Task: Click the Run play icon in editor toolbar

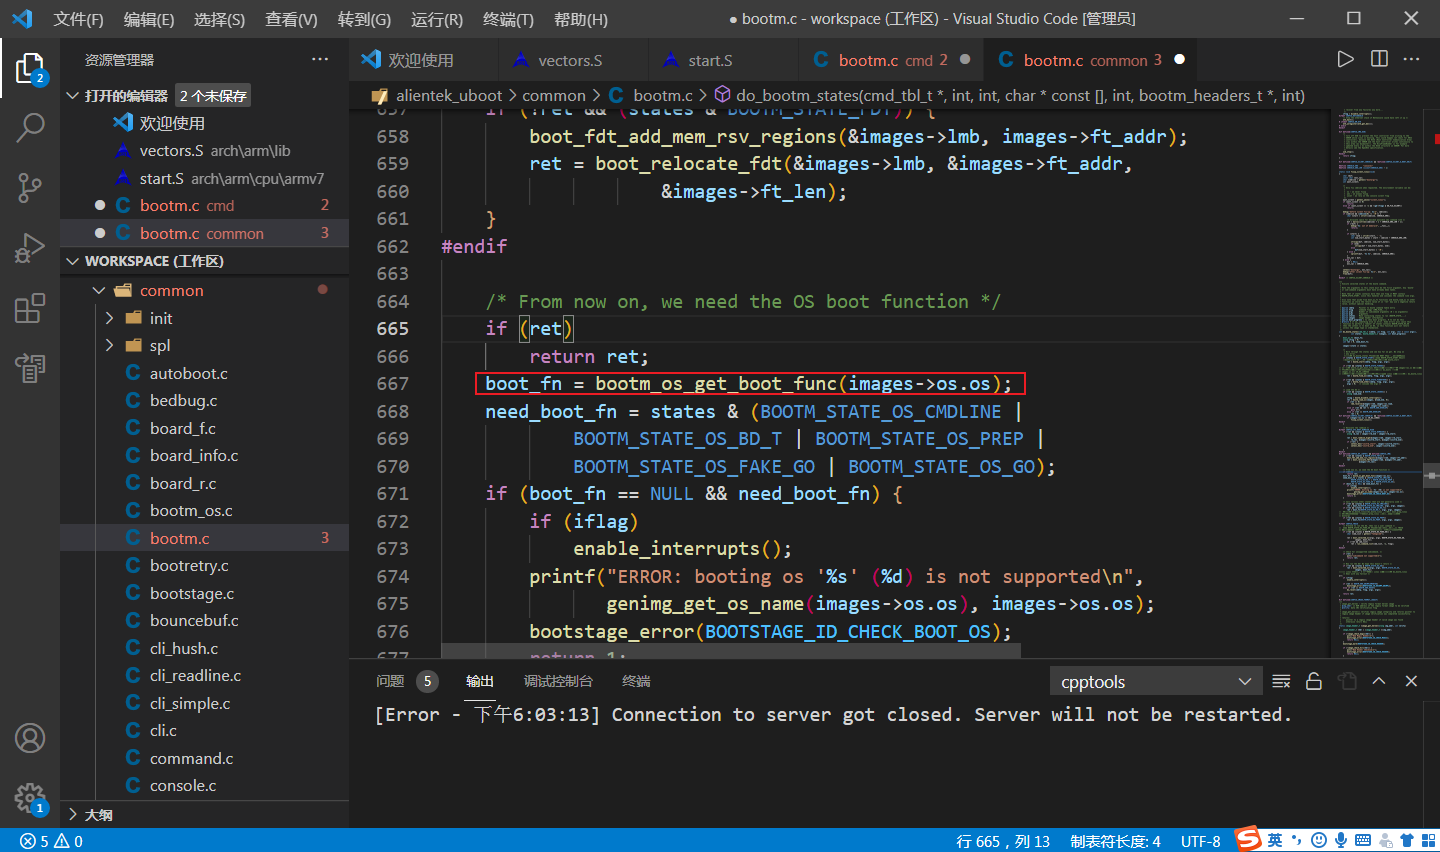Action: pyautogui.click(x=1346, y=59)
